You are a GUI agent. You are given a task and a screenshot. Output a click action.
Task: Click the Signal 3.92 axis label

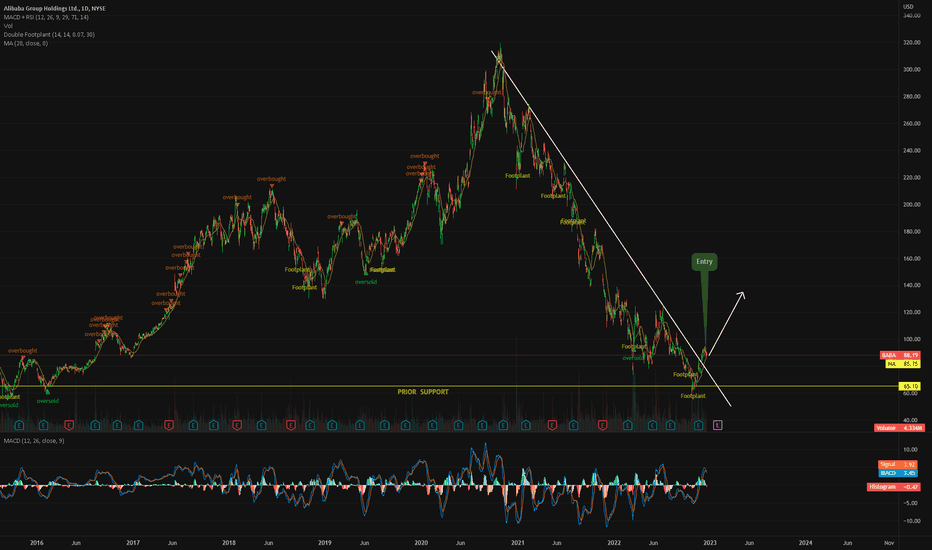point(898,464)
